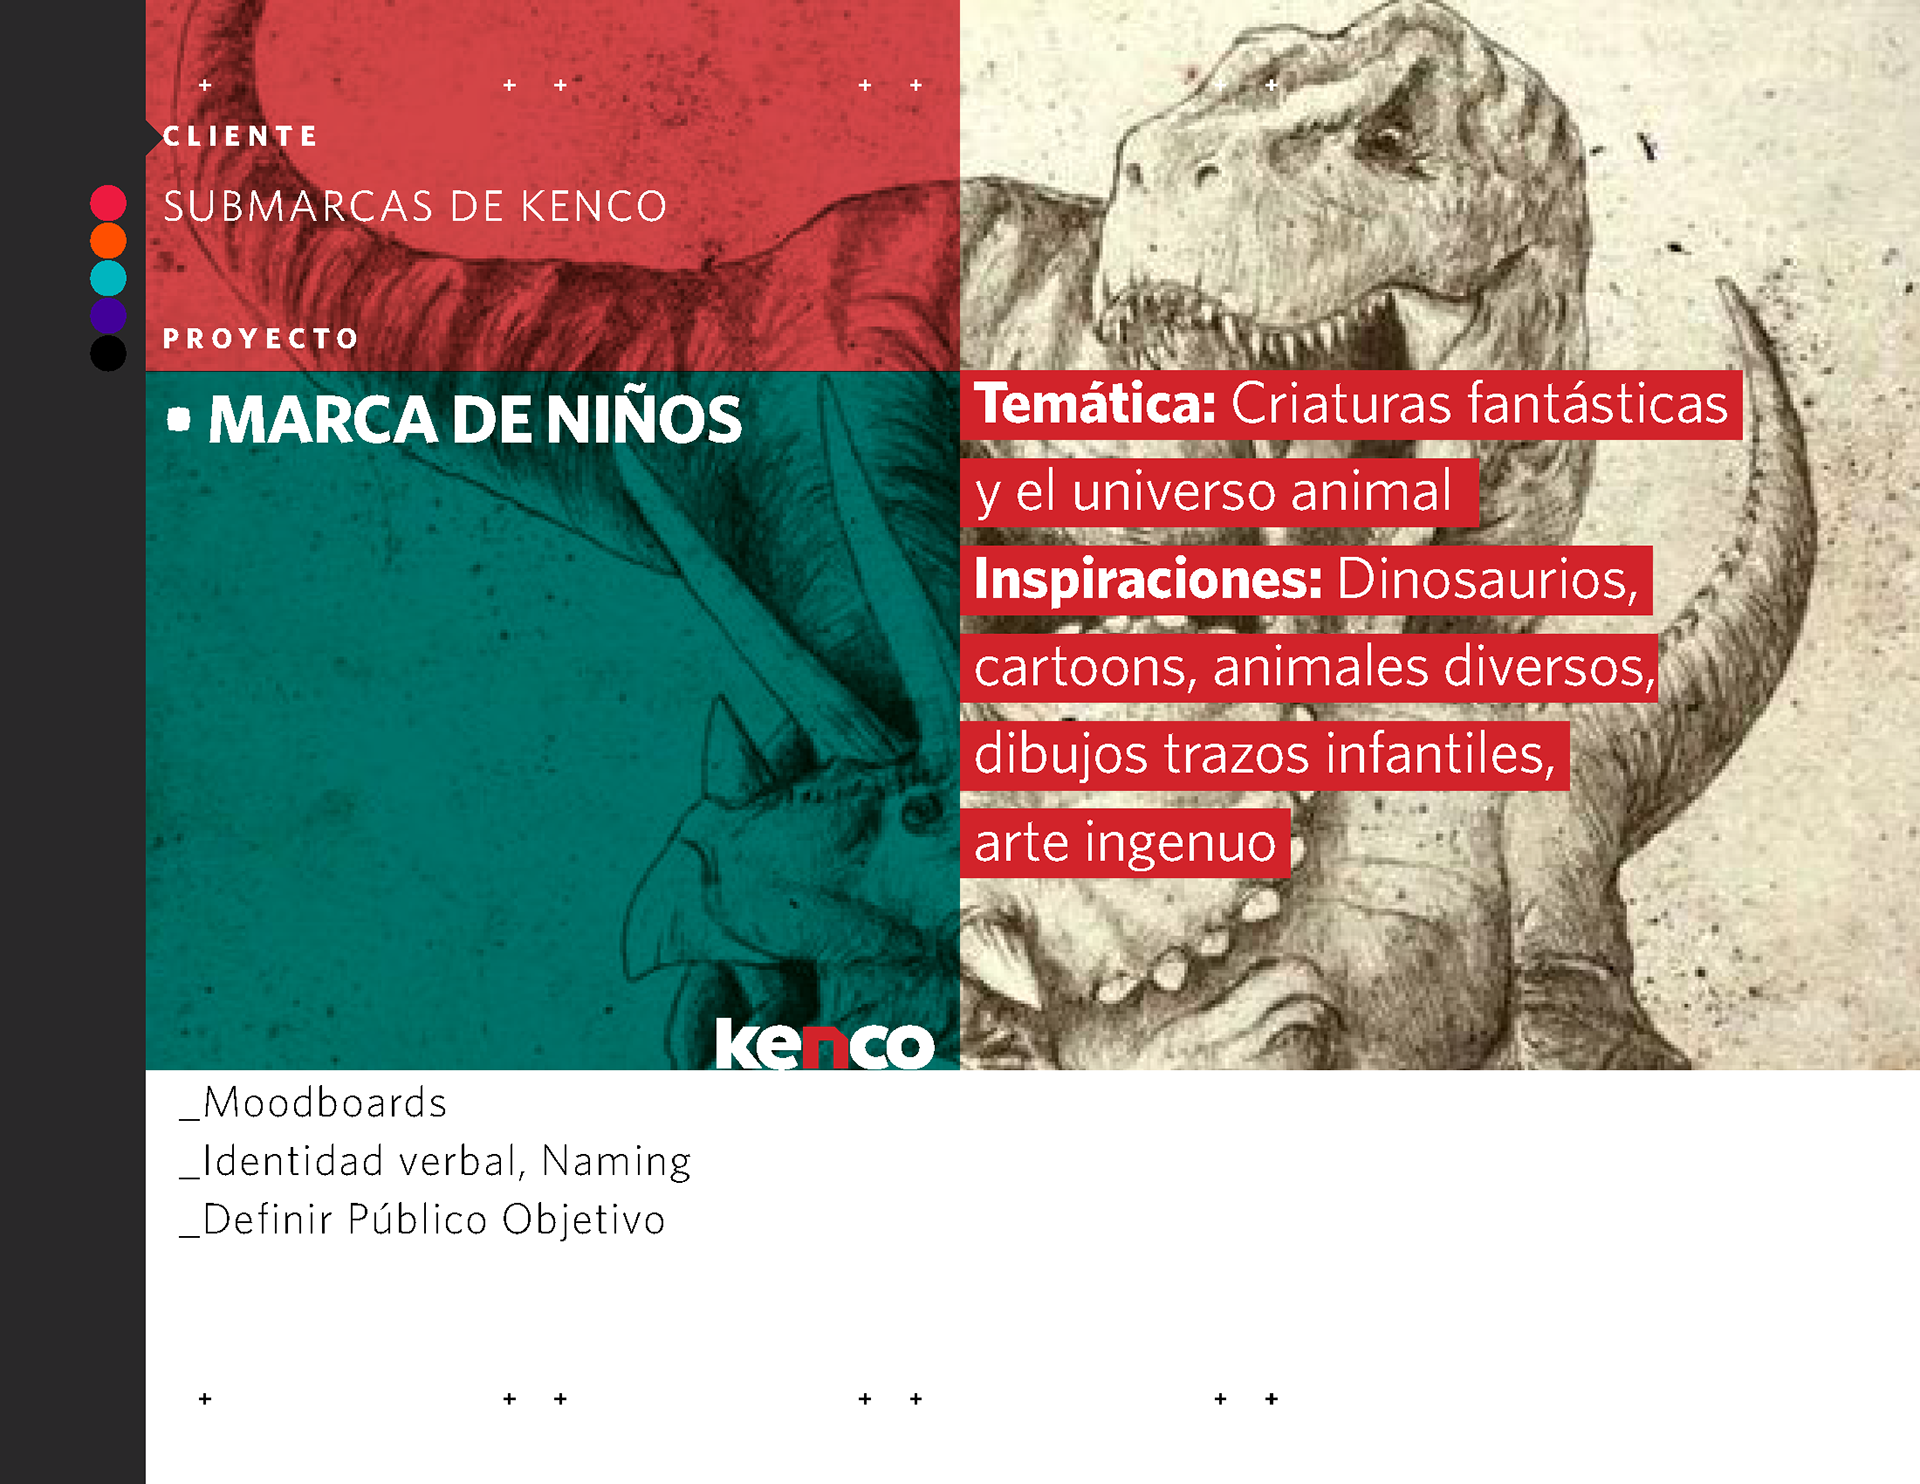Click _Definir Público Objetivo item

point(422,1219)
